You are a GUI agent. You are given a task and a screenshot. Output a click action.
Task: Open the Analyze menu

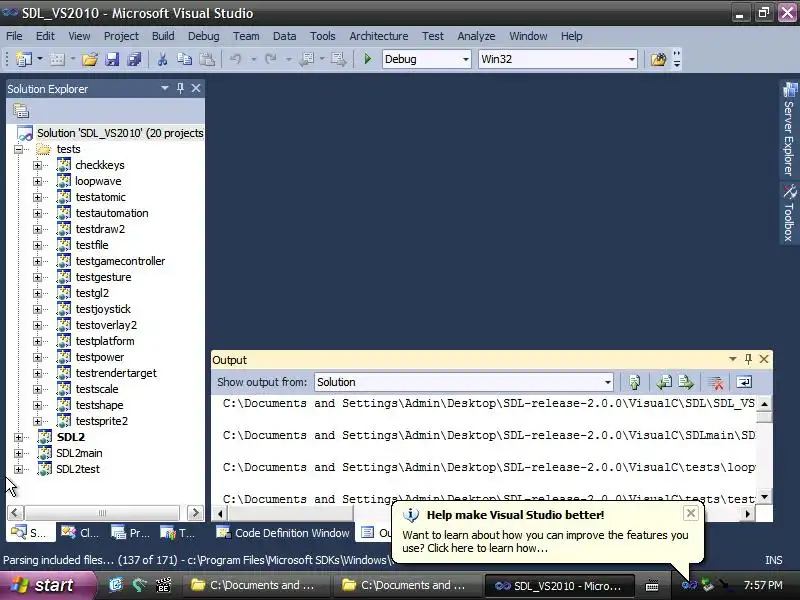click(476, 36)
